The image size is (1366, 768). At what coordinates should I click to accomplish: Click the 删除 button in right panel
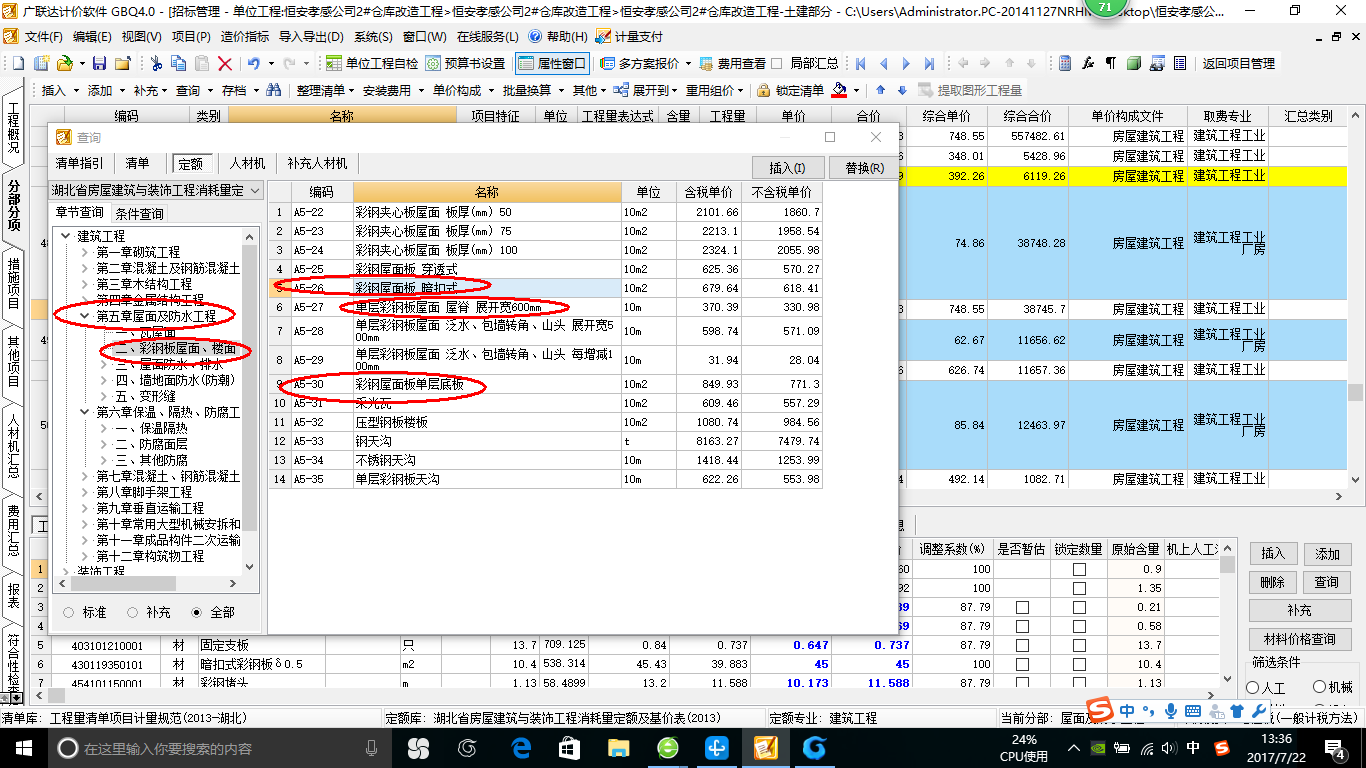coord(1272,582)
